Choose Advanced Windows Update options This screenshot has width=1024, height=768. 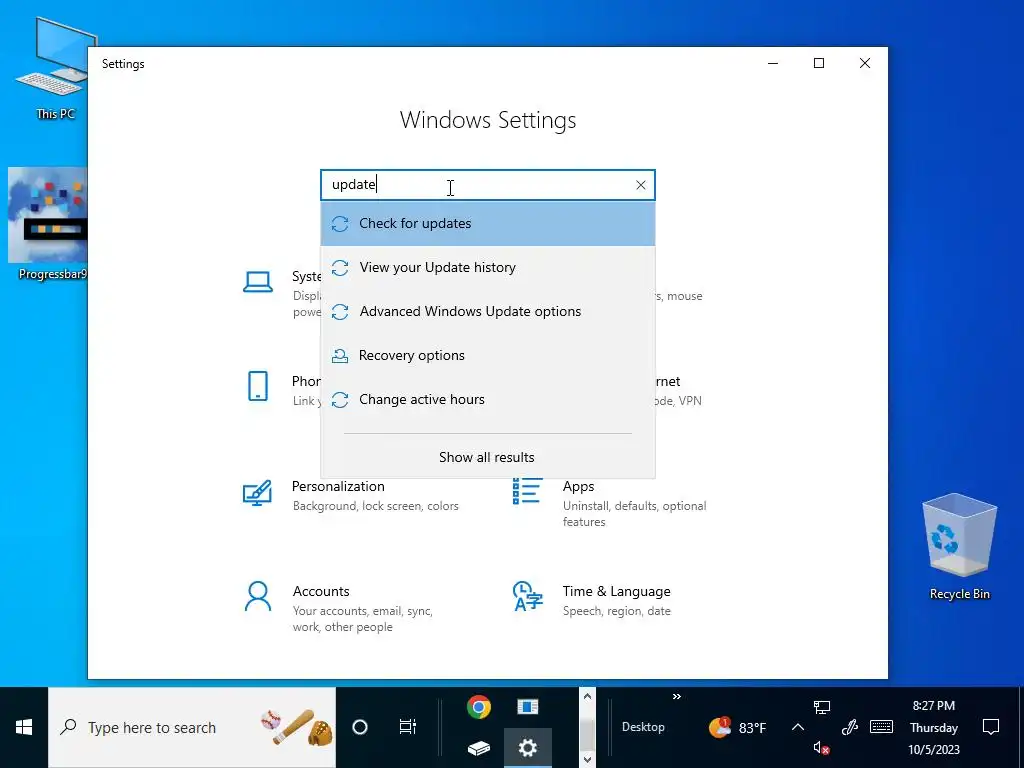pyautogui.click(x=488, y=312)
